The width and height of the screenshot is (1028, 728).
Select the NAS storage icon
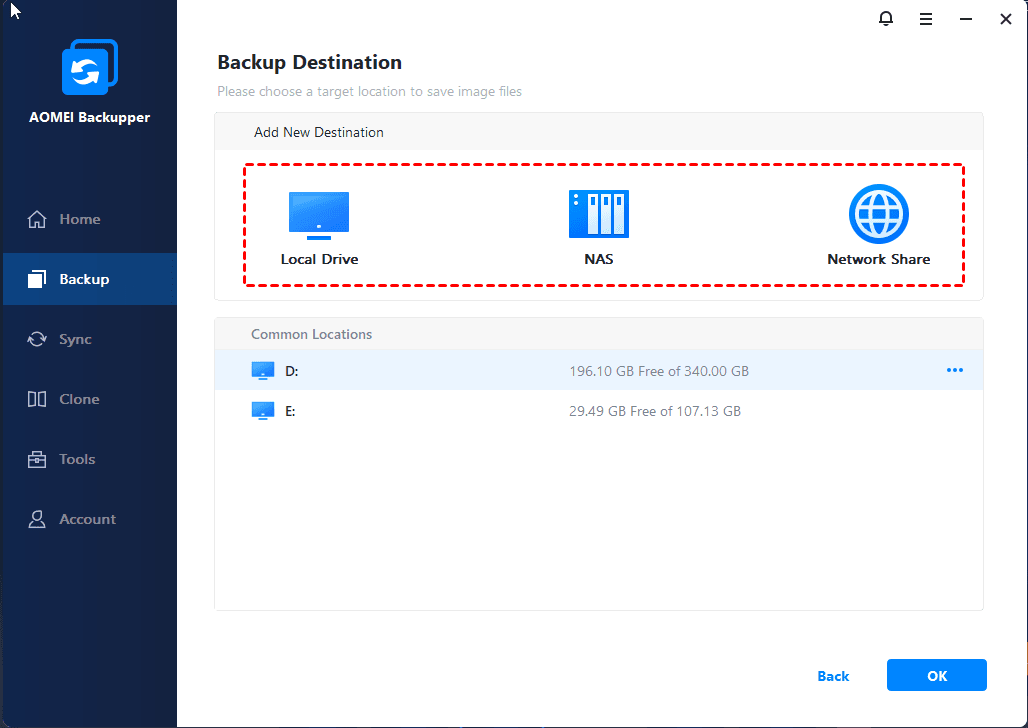click(x=598, y=214)
